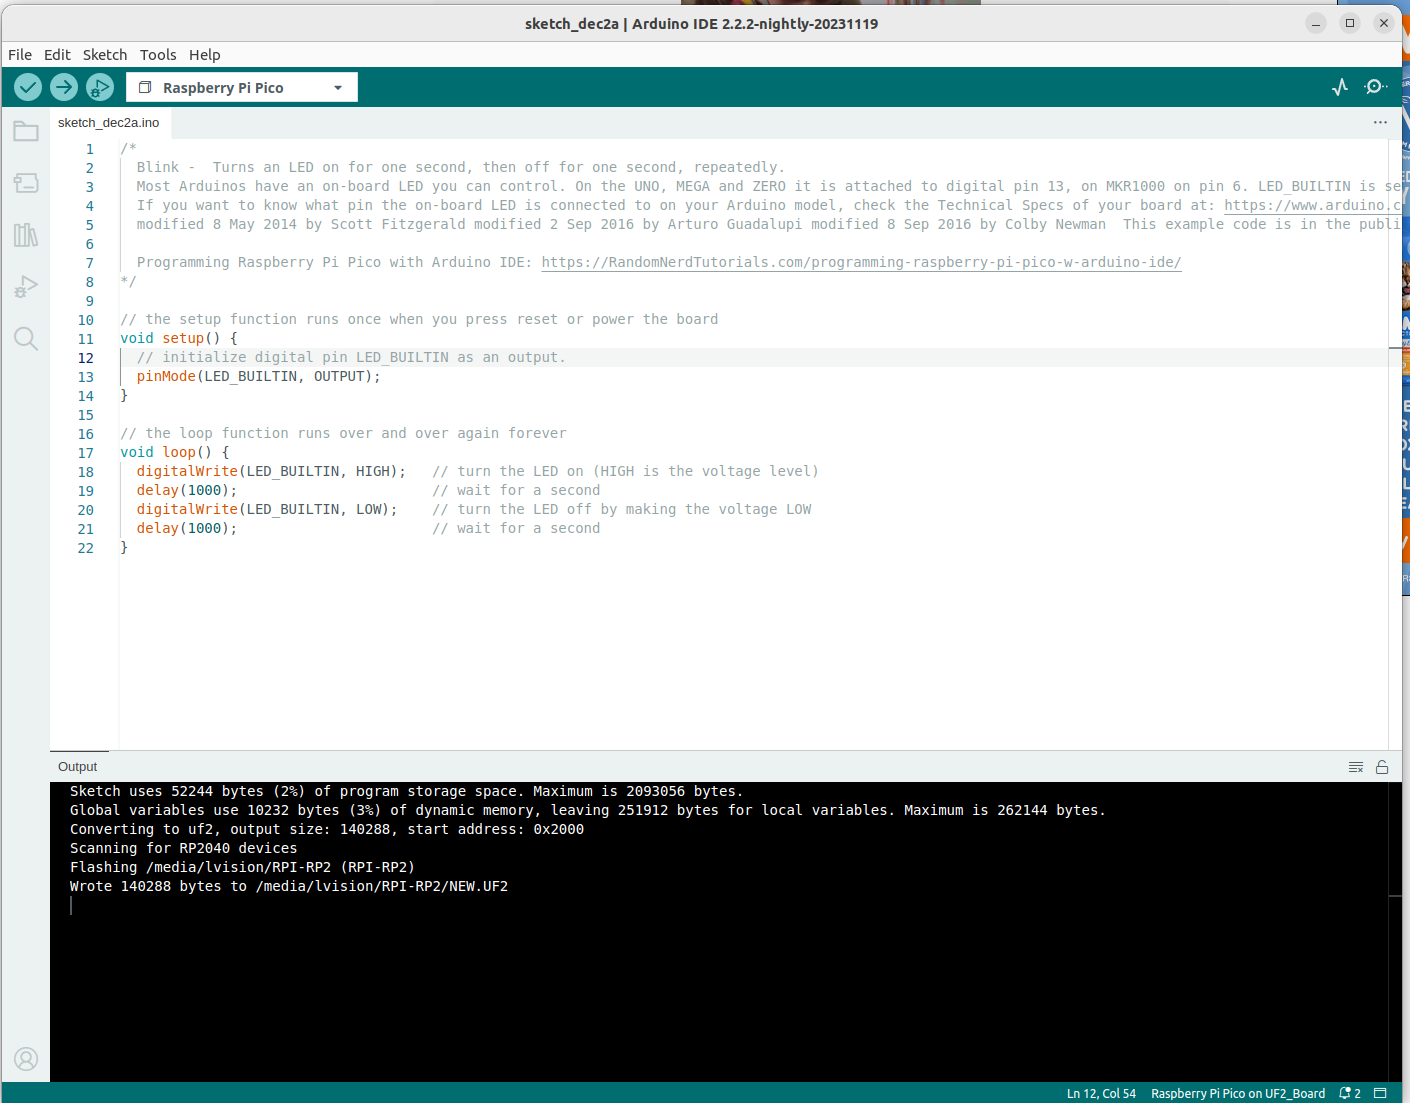
Task: Start debugging with the Debug button
Action: point(100,88)
